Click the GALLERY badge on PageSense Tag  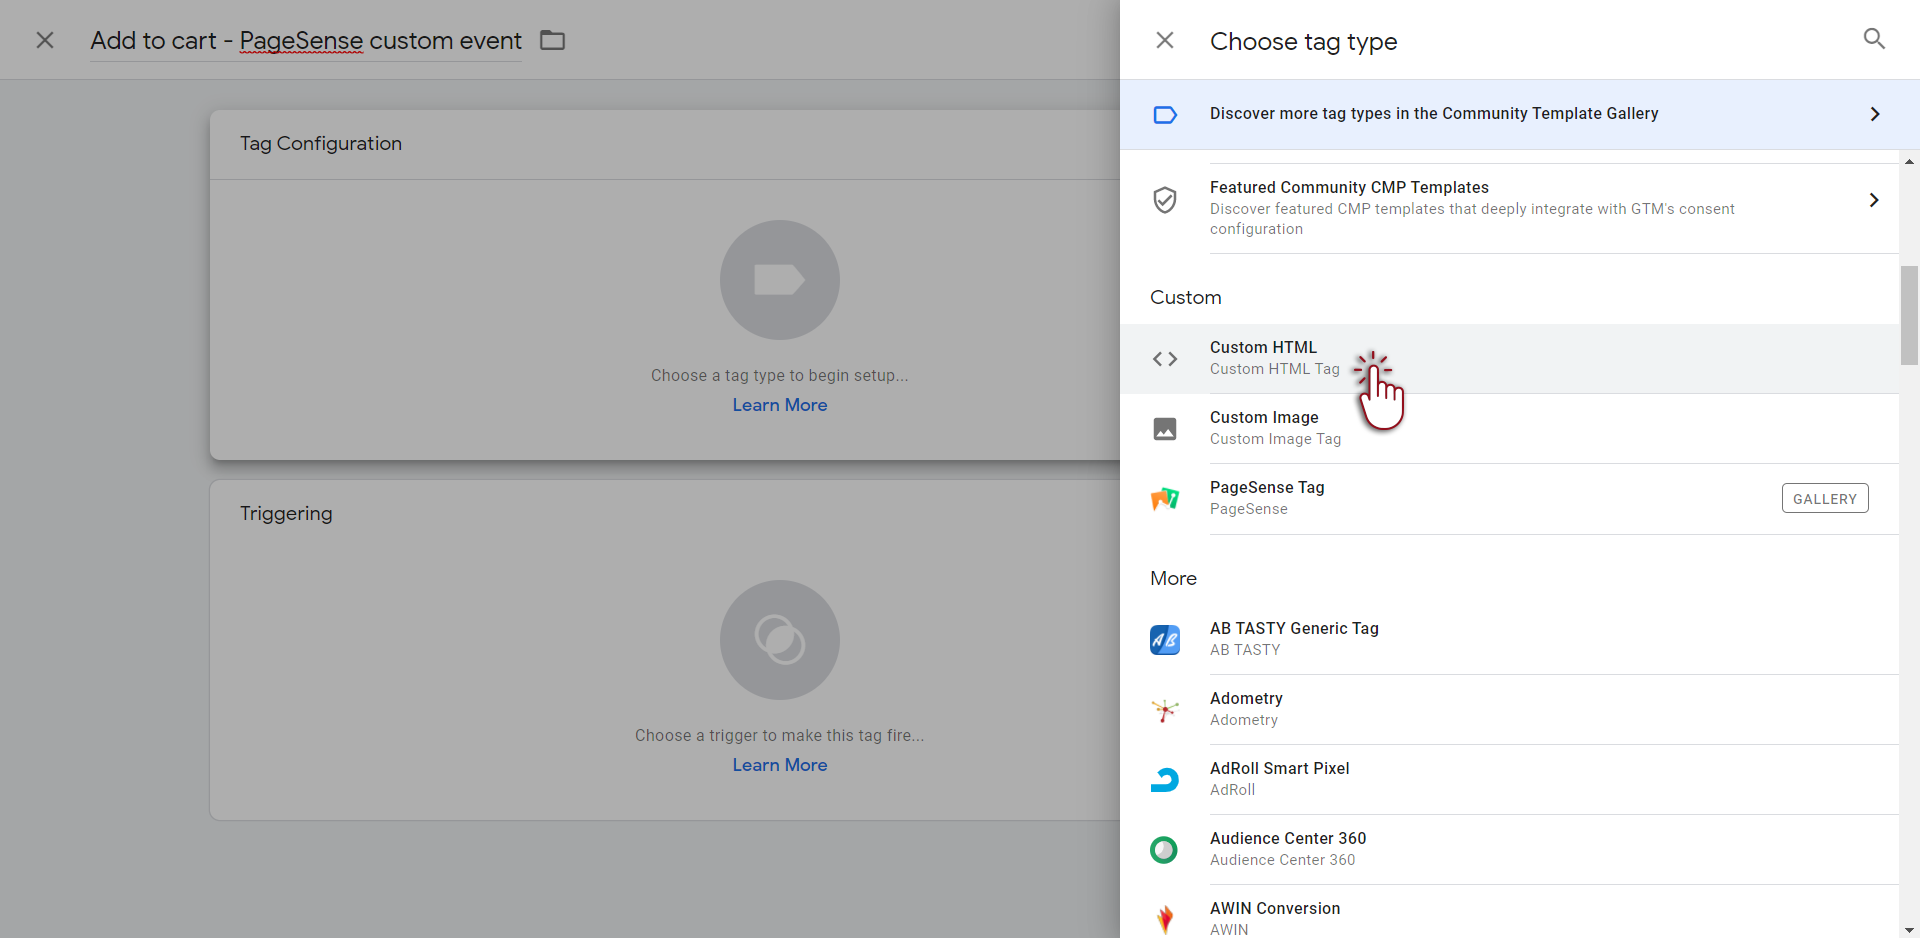pos(1825,498)
